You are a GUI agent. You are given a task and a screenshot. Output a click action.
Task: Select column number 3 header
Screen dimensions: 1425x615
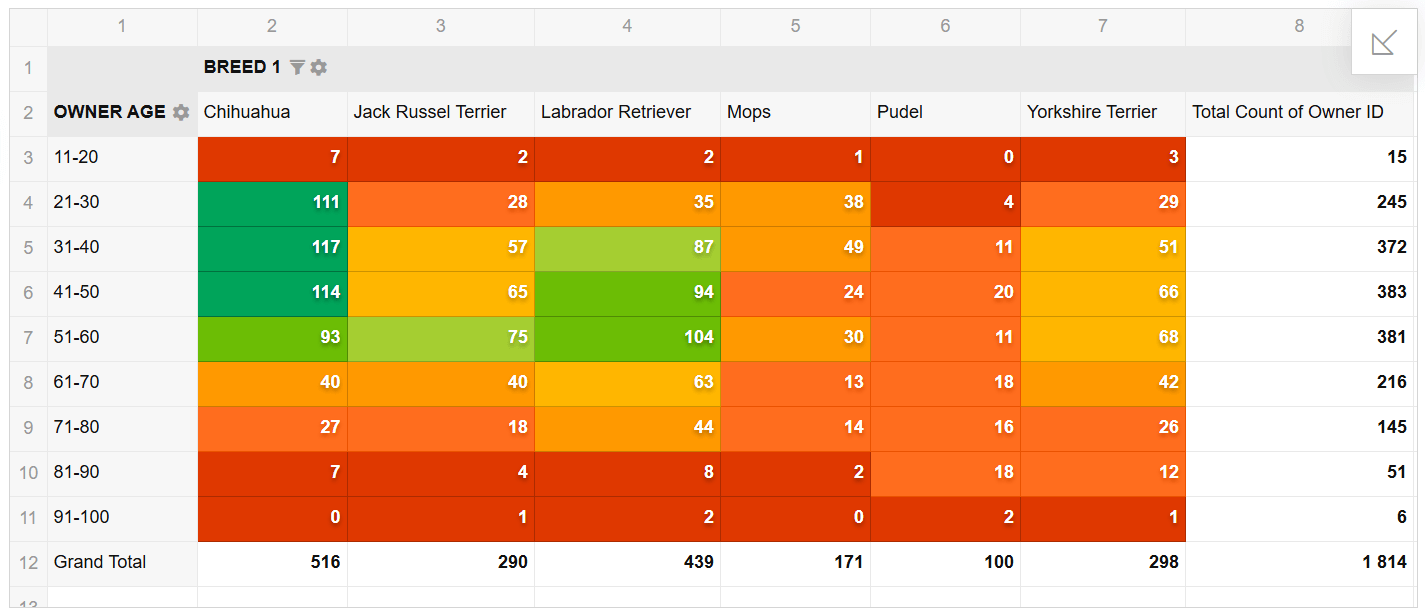[x=440, y=27]
